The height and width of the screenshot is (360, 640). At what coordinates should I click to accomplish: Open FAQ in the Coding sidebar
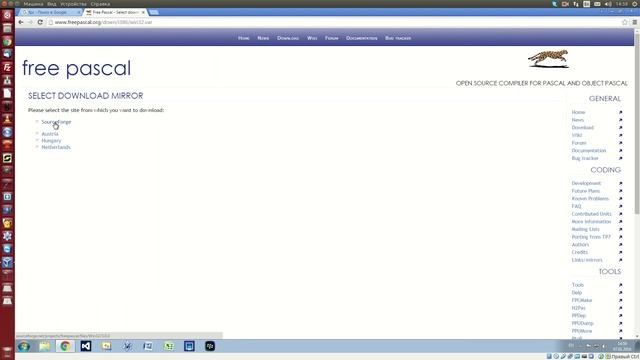point(576,207)
